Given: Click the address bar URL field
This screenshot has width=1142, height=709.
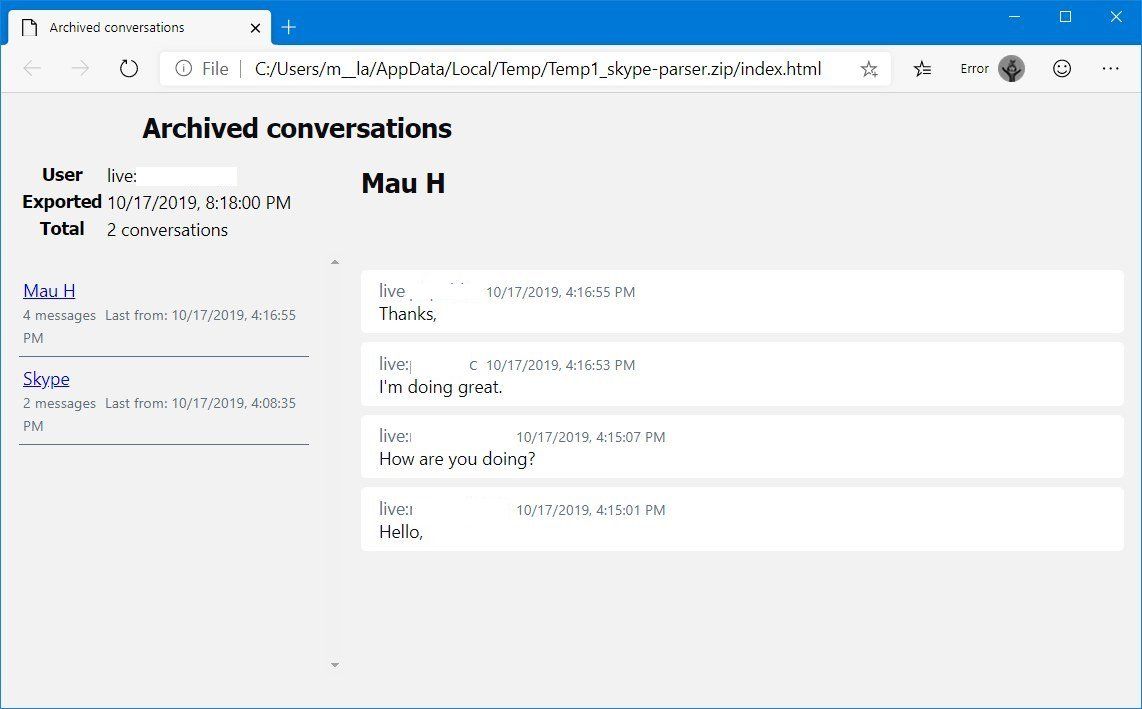Looking at the screenshot, I should pyautogui.click(x=538, y=69).
